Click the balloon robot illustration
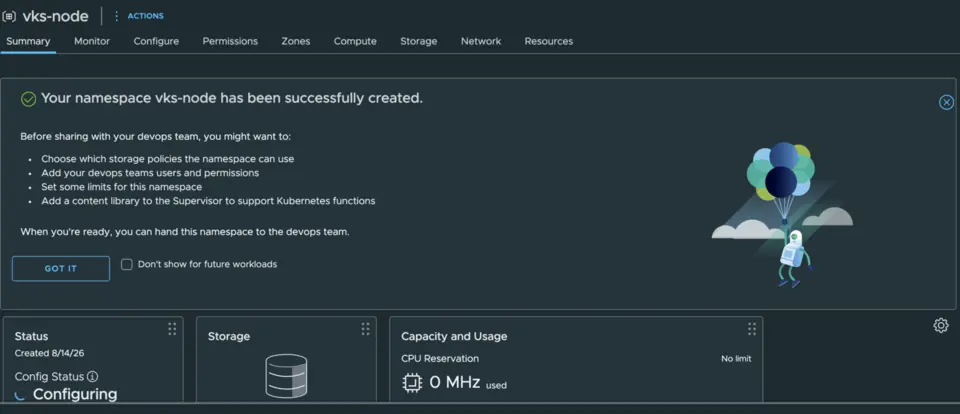This screenshot has height=414, width=960. (x=782, y=214)
